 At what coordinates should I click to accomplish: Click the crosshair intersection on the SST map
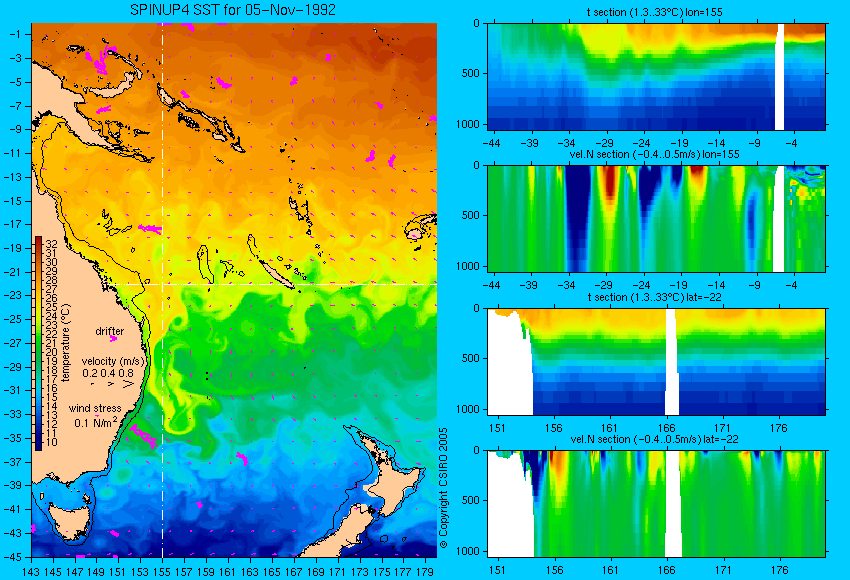(x=163, y=284)
